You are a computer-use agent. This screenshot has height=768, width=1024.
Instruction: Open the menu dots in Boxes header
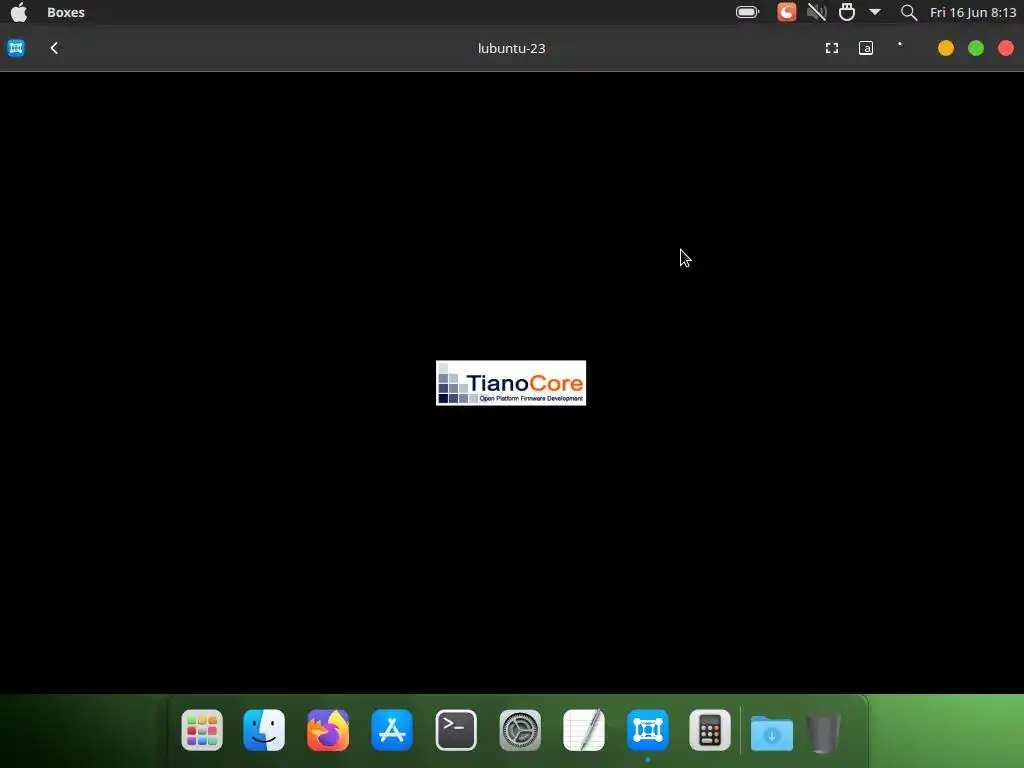coord(900,44)
